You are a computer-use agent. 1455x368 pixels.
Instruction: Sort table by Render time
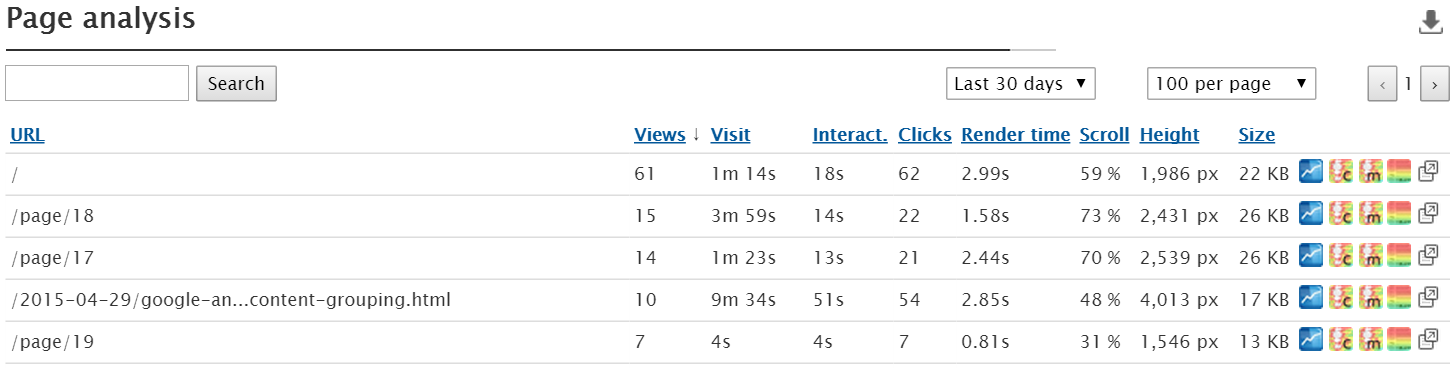(x=1015, y=135)
